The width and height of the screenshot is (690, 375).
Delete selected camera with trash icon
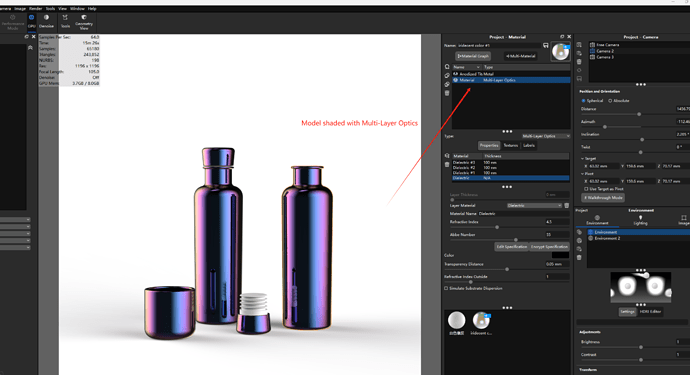579,62
